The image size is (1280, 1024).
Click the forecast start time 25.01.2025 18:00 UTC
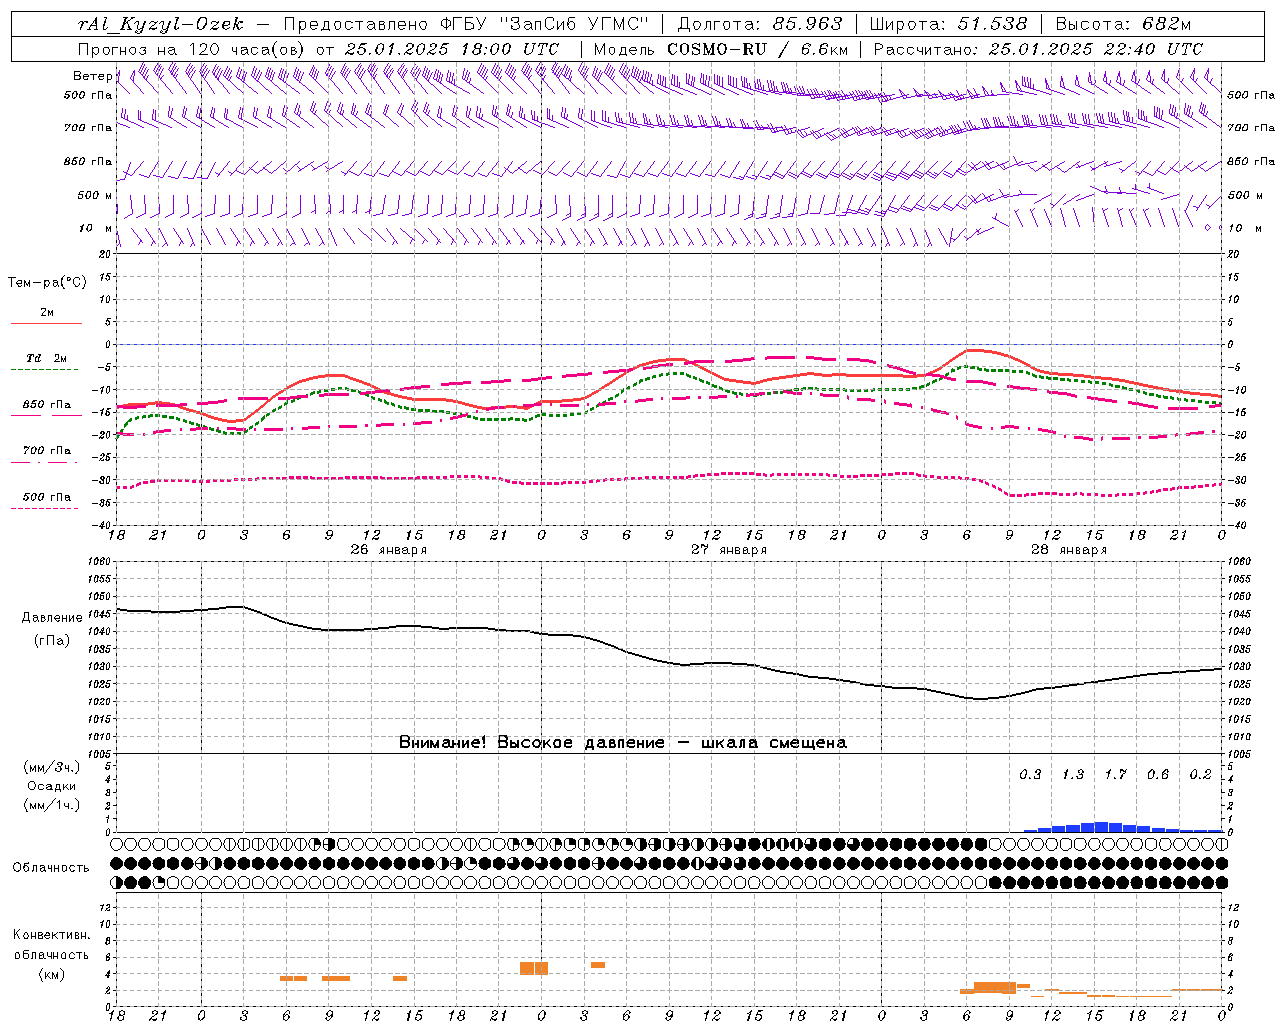[x=452, y=49]
